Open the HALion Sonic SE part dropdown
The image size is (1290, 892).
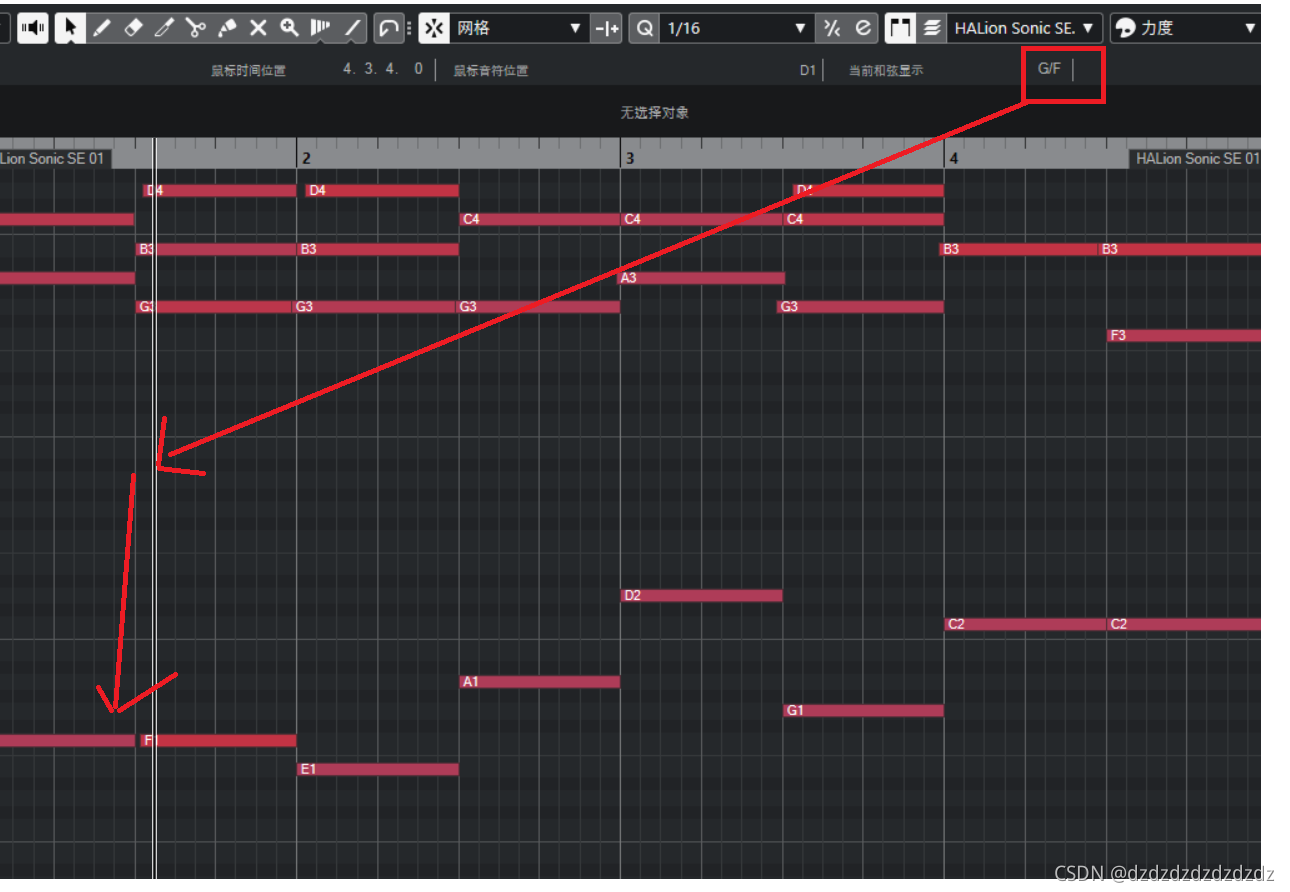click(x=1025, y=28)
